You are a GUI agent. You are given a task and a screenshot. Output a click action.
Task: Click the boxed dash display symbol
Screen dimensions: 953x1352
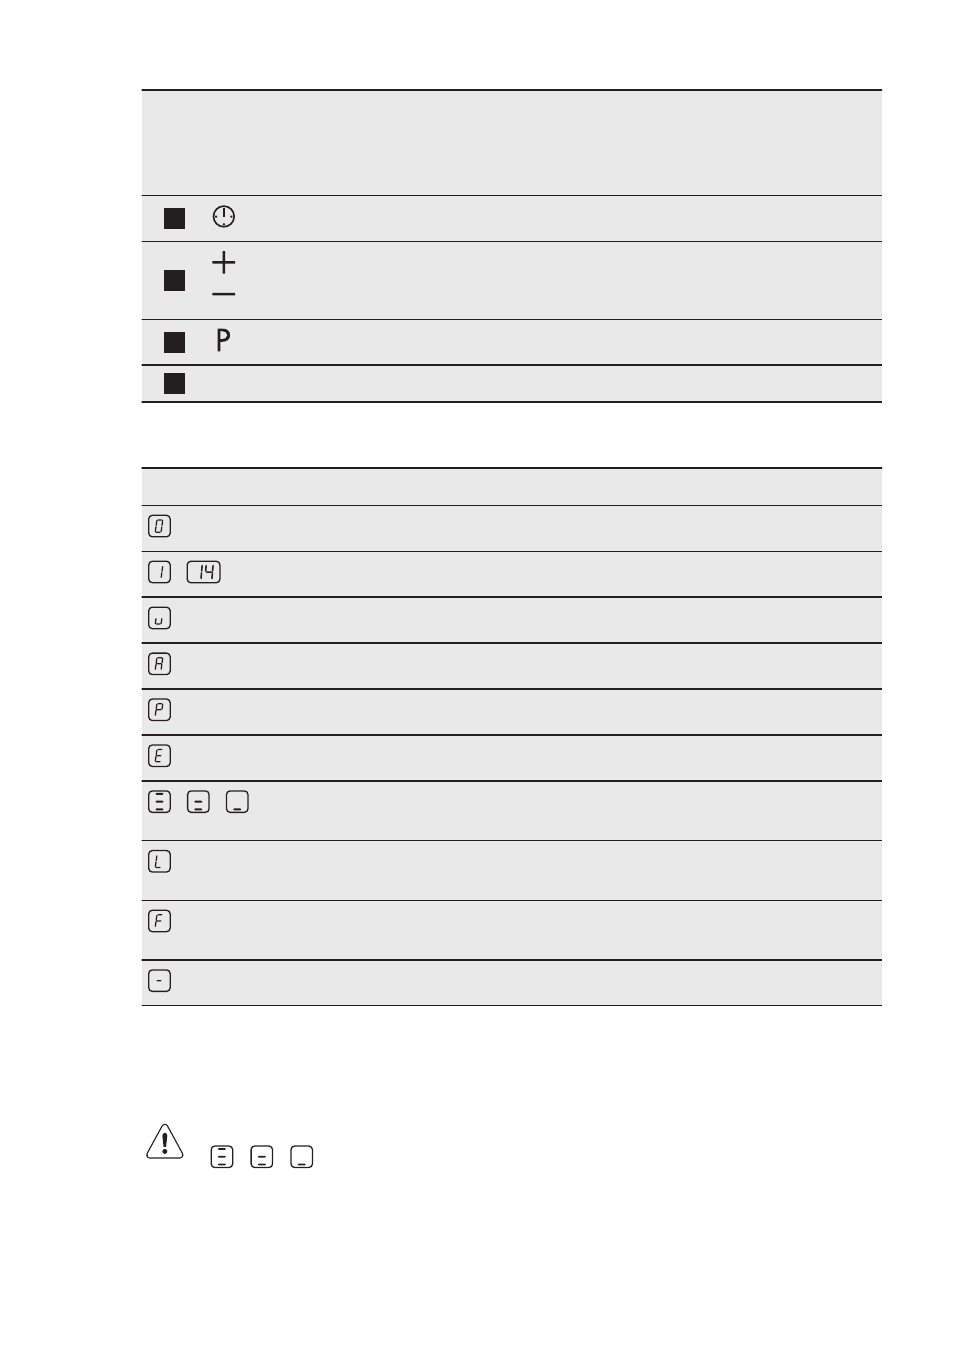pos(159,981)
